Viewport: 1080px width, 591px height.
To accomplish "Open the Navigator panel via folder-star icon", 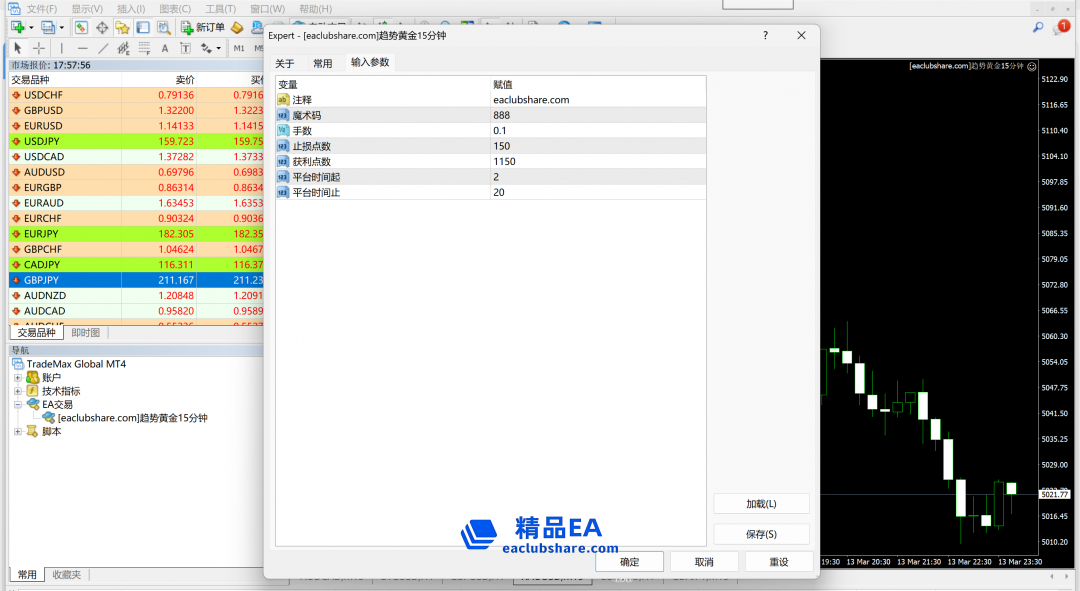I will pos(122,27).
